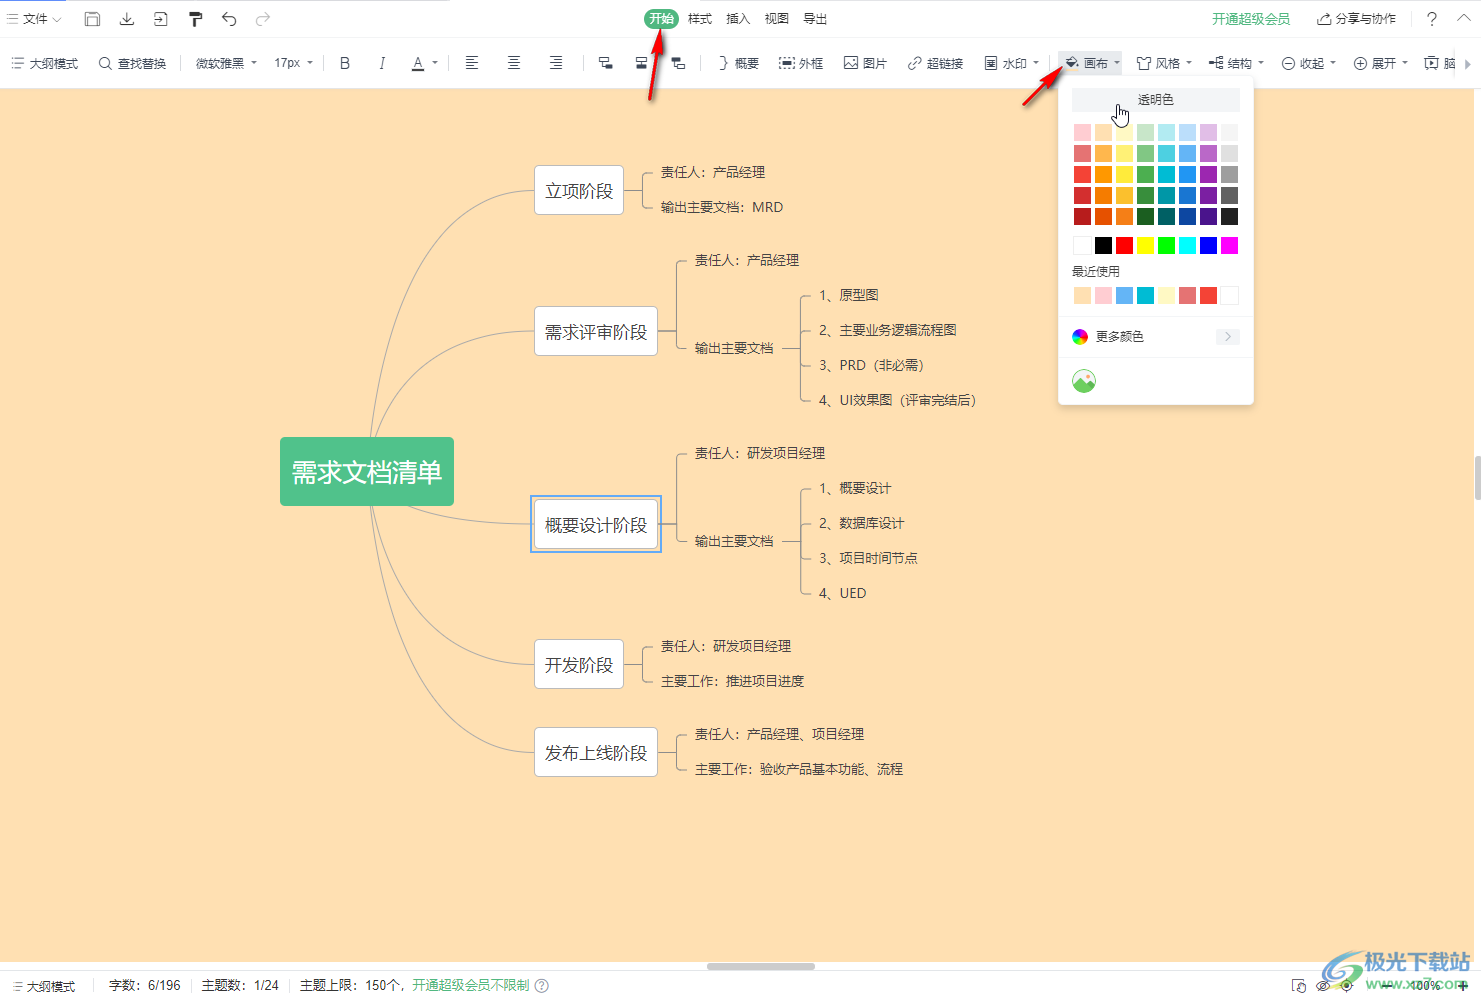Select the 需求评审阶段 topic node
The image size is (1481, 1000).
596,331
